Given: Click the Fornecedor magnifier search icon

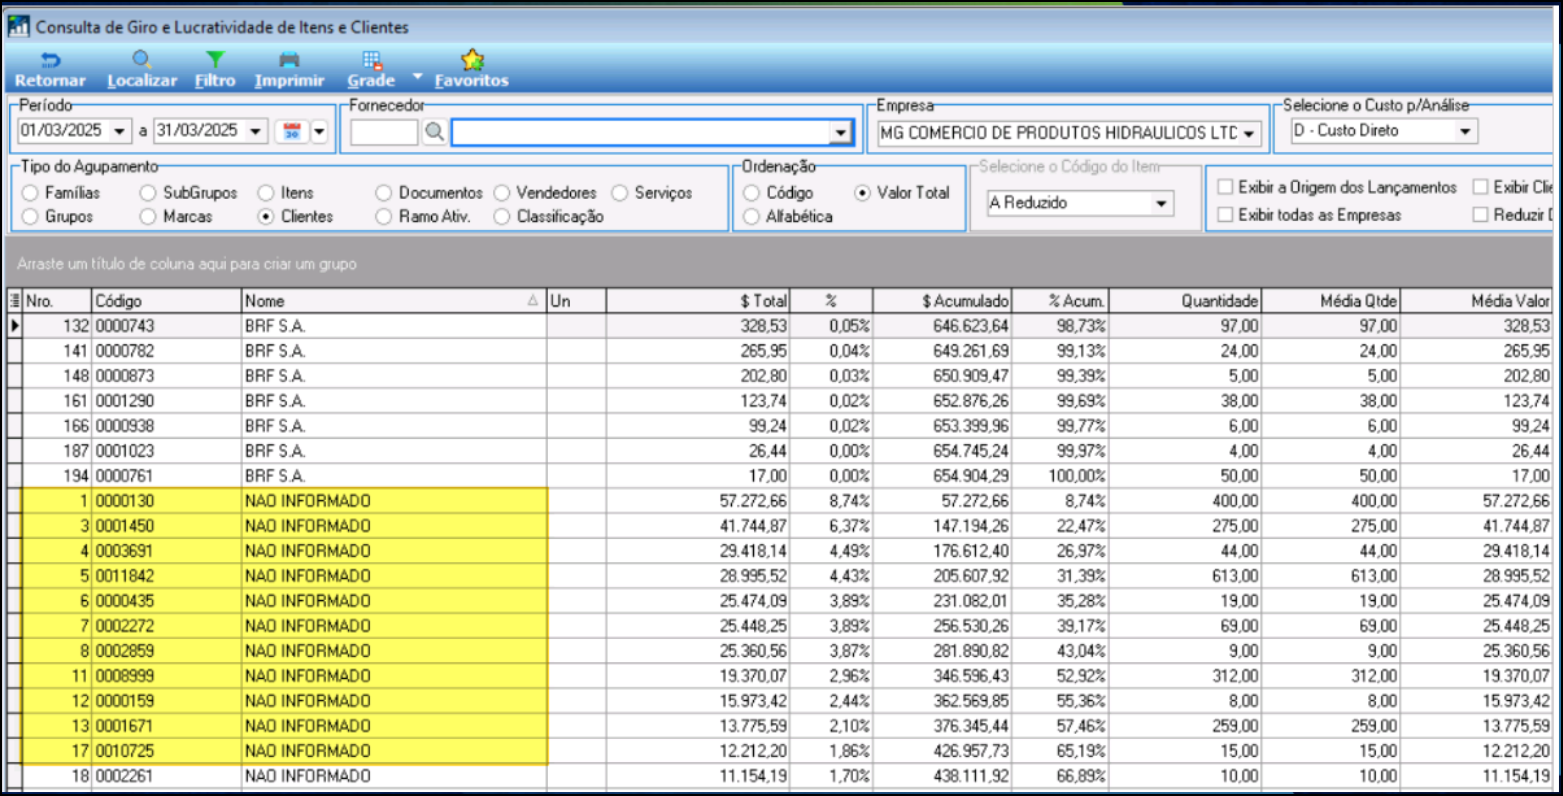Looking at the screenshot, I should [x=434, y=132].
